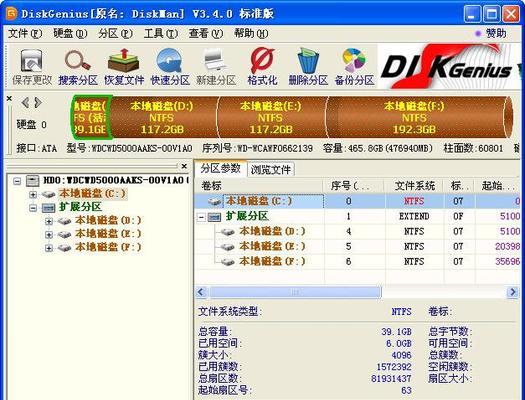Select 本地磁盘 (C:) label in tree
This screenshot has height=400, width=525.
(x=92, y=194)
